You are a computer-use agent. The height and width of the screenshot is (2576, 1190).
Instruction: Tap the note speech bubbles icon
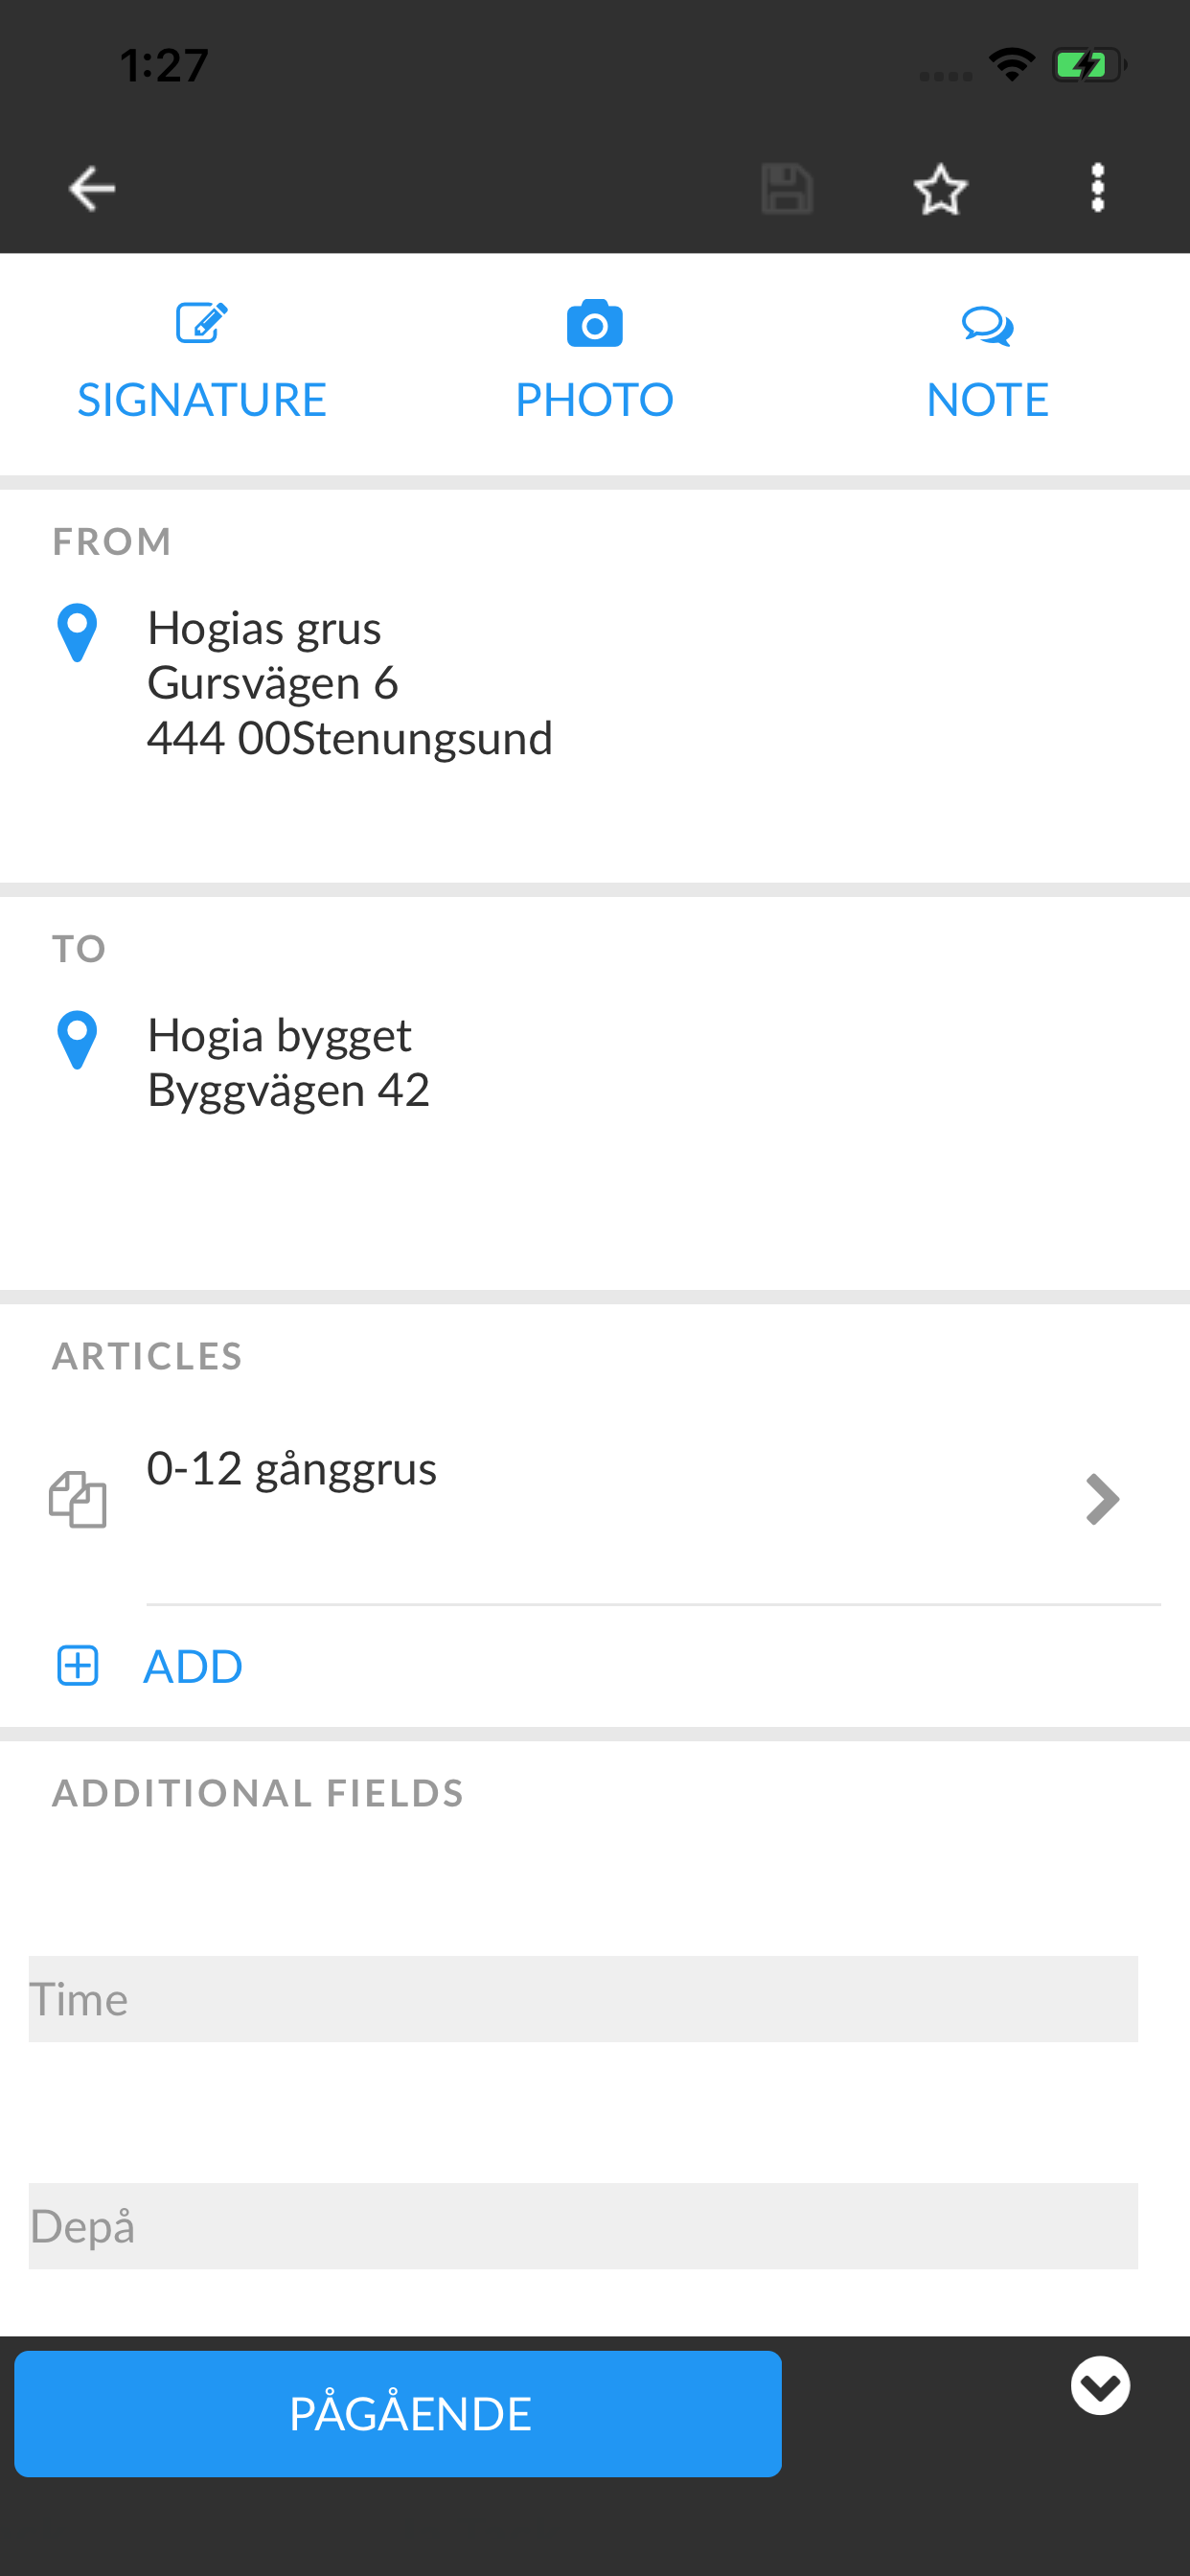(987, 326)
